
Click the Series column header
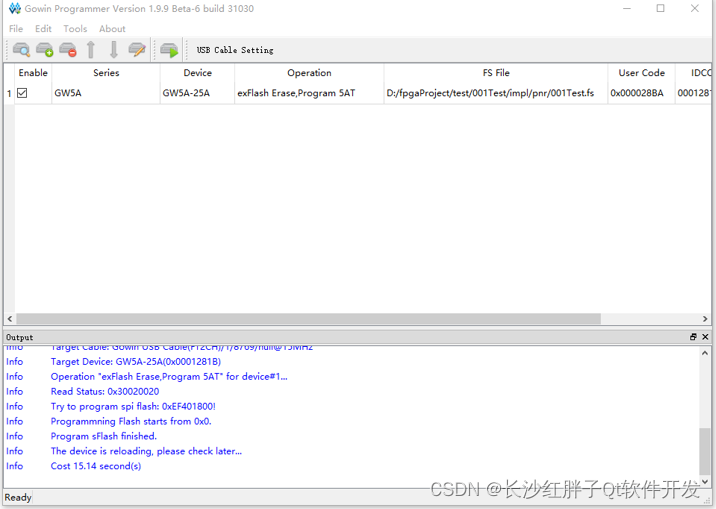[106, 73]
